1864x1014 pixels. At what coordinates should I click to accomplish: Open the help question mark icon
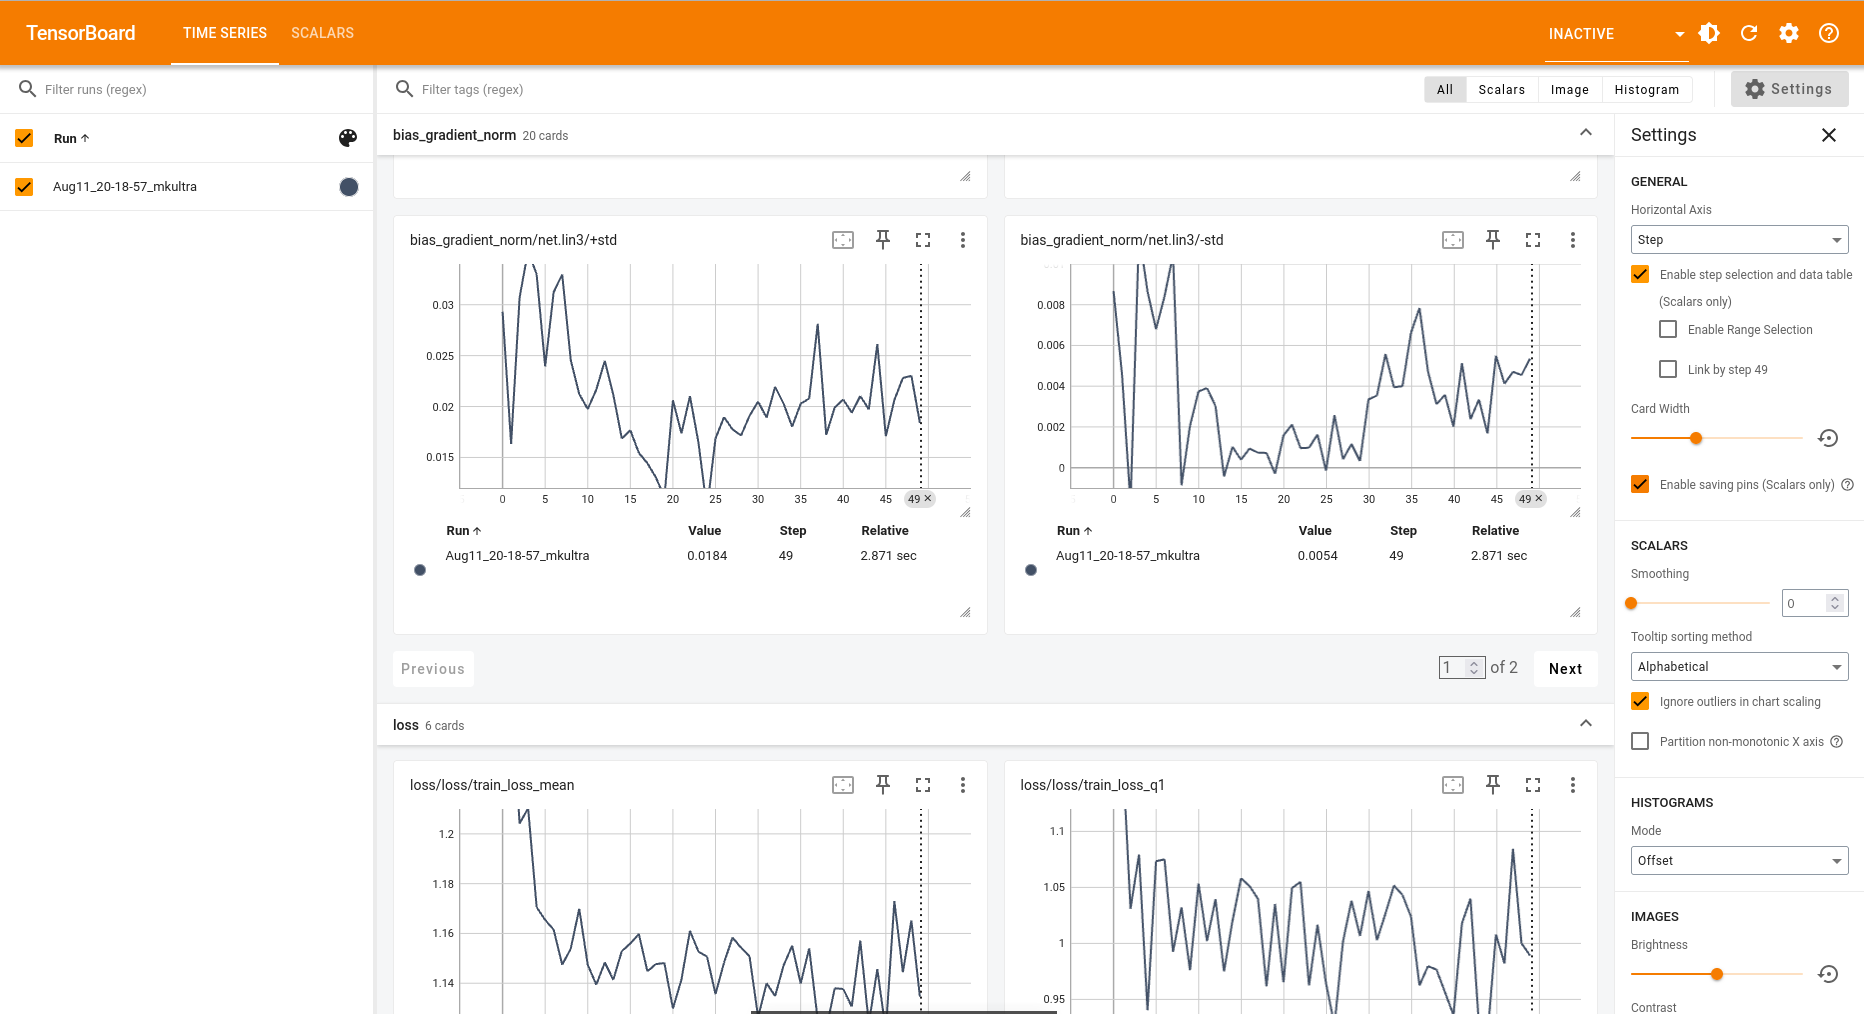click(x=1829, y=33)
